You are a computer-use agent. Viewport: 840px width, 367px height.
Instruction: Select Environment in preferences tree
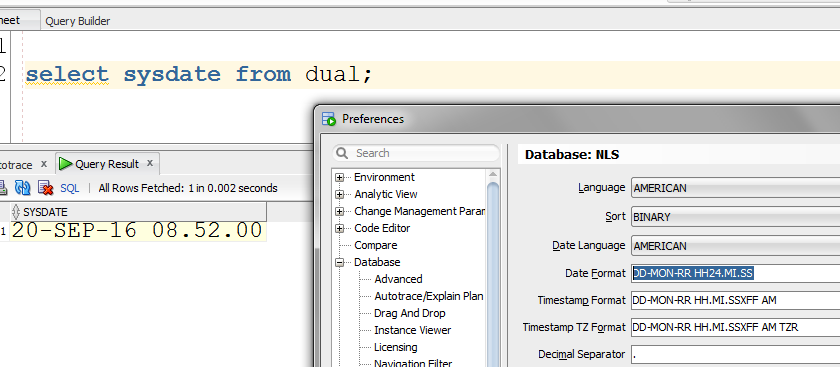384,177
